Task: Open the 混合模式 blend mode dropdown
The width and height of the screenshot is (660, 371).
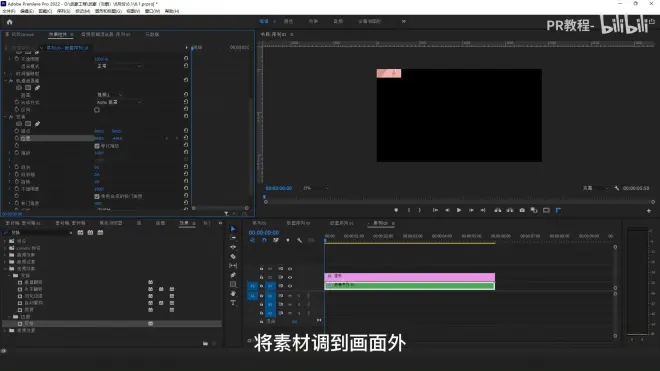Action: 119,66
